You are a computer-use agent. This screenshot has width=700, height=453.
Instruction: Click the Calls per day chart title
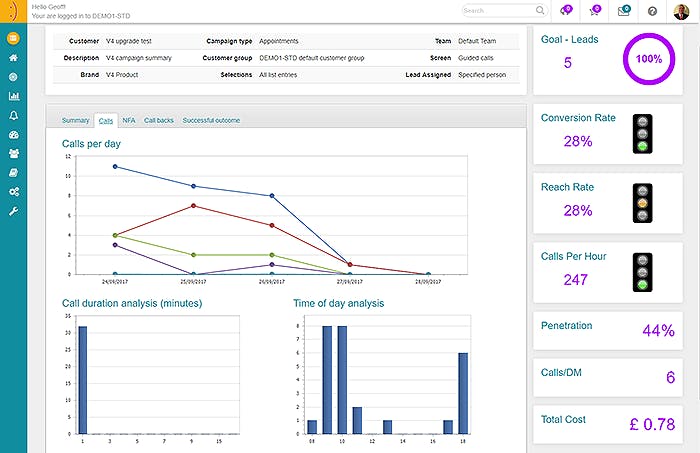[x=91, y=144]
